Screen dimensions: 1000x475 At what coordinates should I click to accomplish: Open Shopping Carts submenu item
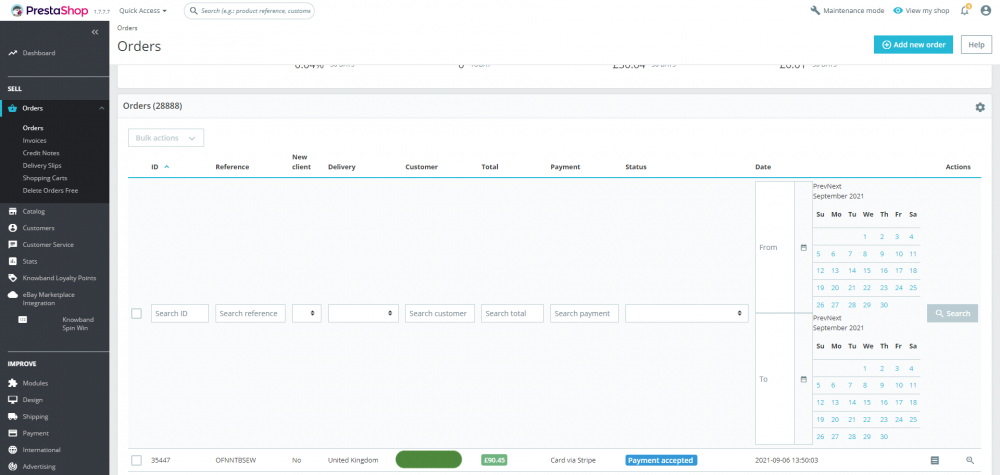[45, 178]
